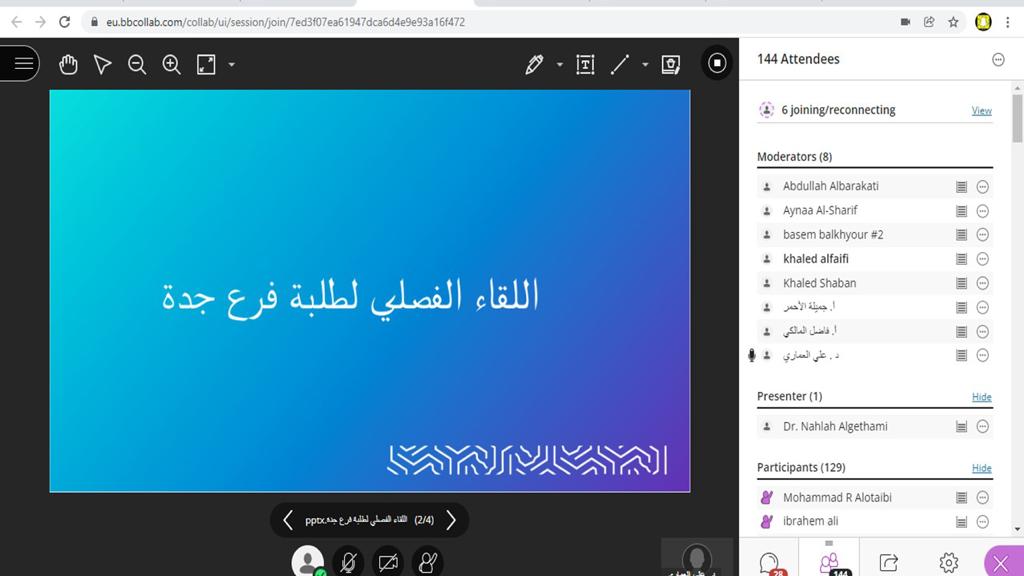1024x576 pixels.
Task: Open the fit-view options dropdown arrow
Action: click(x=232, y=65)
